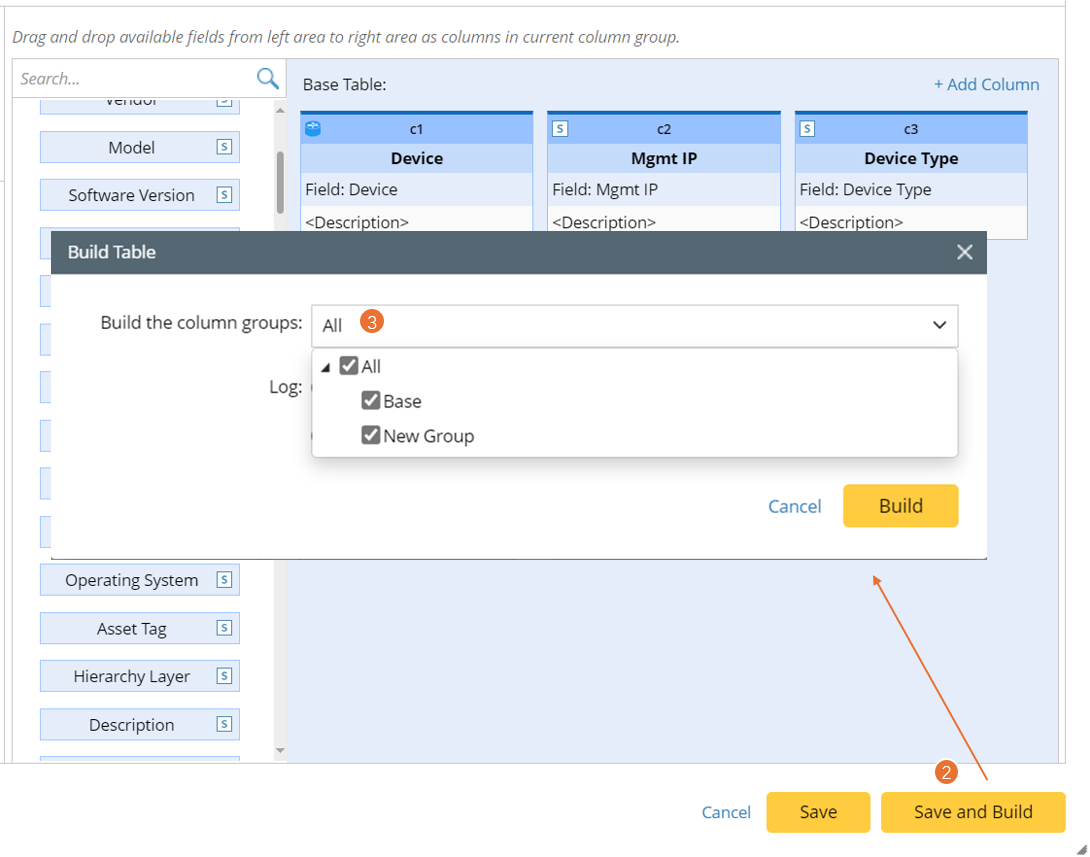
Task: Select the Hierarchy Layer field
Action: point(131,676)
